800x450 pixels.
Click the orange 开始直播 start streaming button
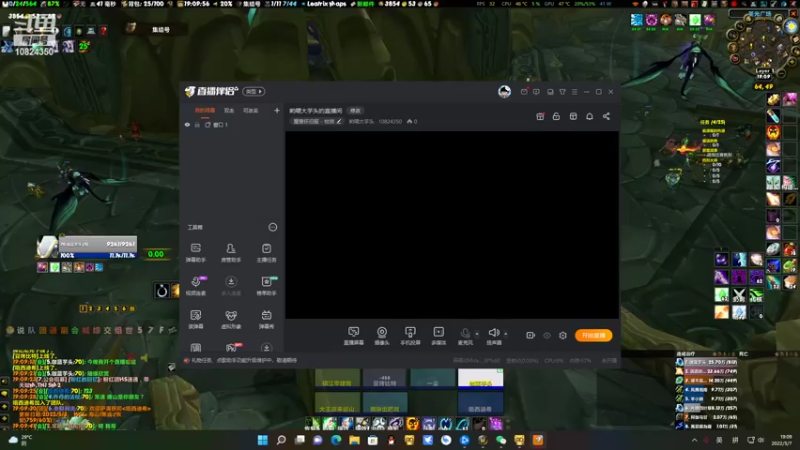pyautogui.click(x=593, y=335)
